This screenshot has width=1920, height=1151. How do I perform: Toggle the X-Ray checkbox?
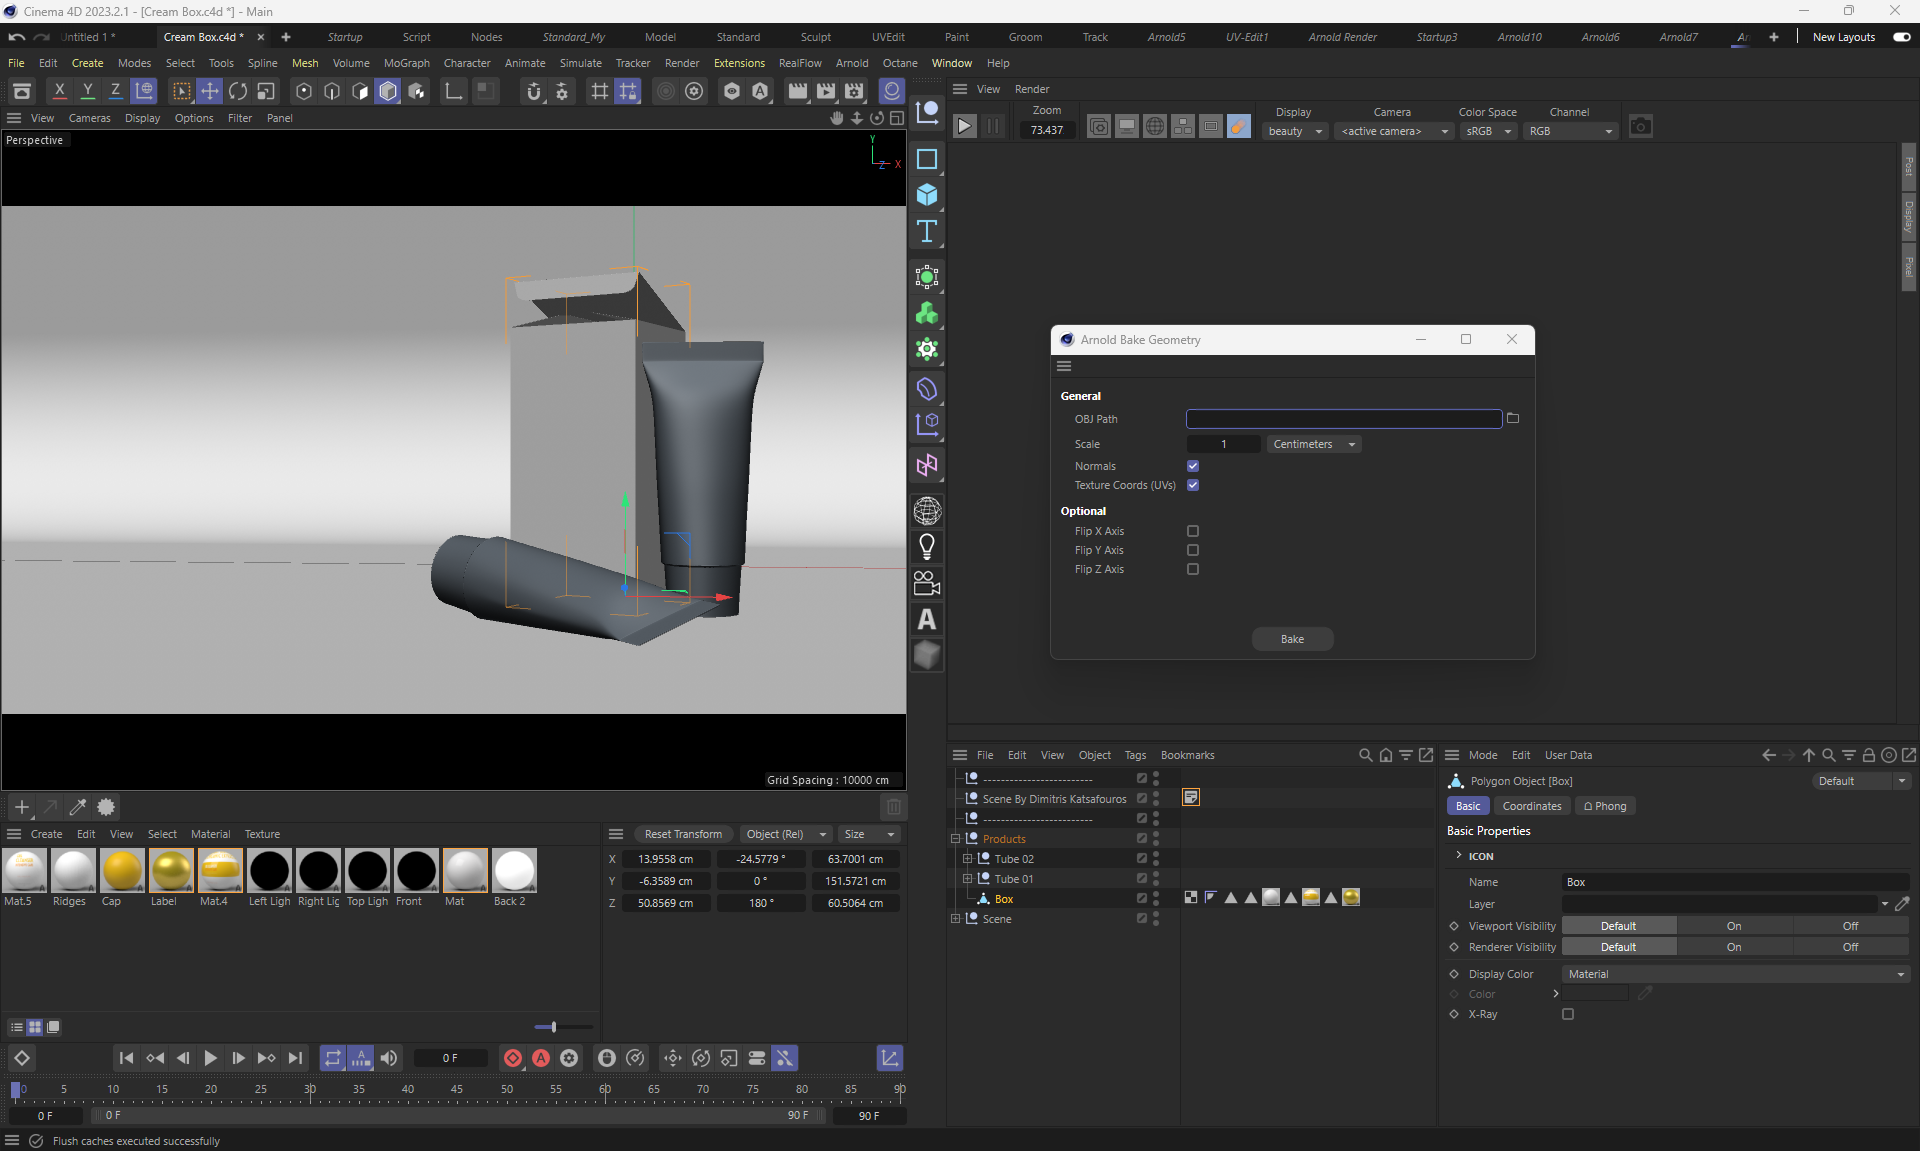[1567, 1014]
